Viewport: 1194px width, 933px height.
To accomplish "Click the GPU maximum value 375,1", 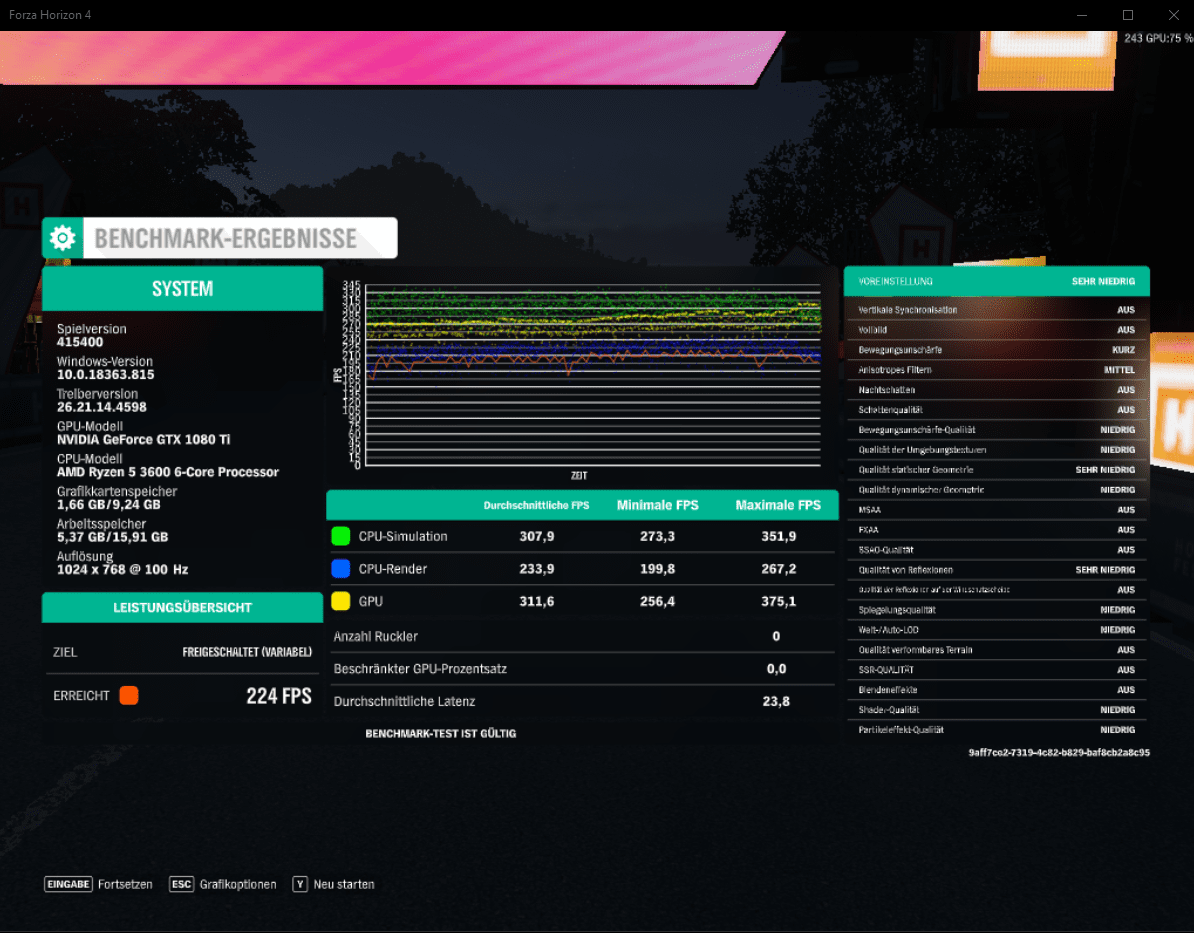I will (778, 601).
